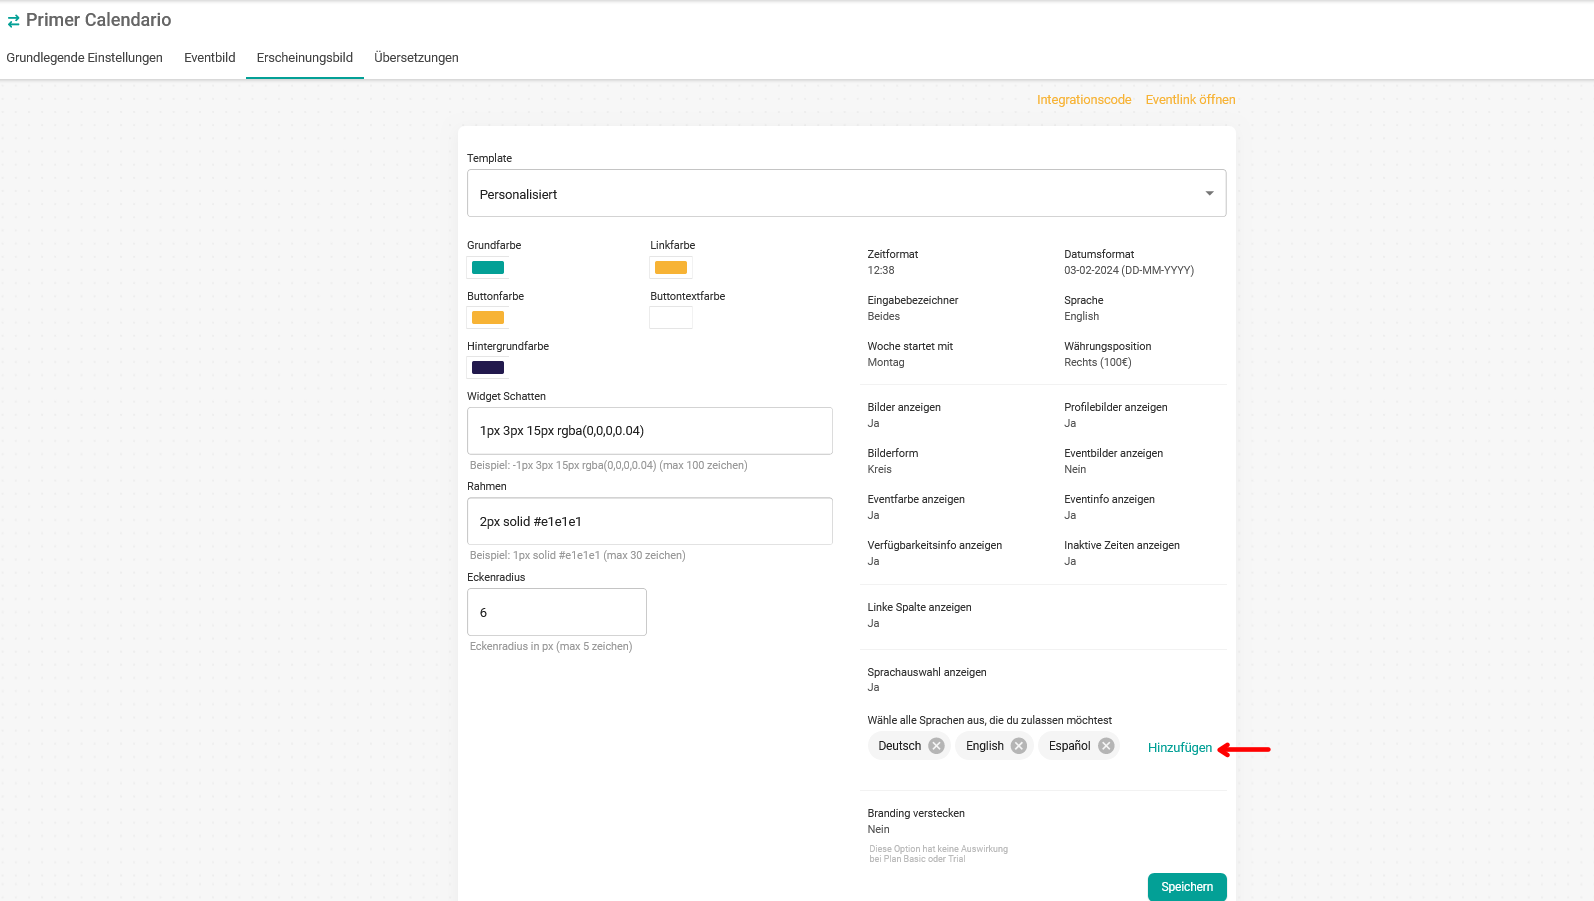Edit the Eckenradius value field
The image size is (1594, 901).
[557, 612]
